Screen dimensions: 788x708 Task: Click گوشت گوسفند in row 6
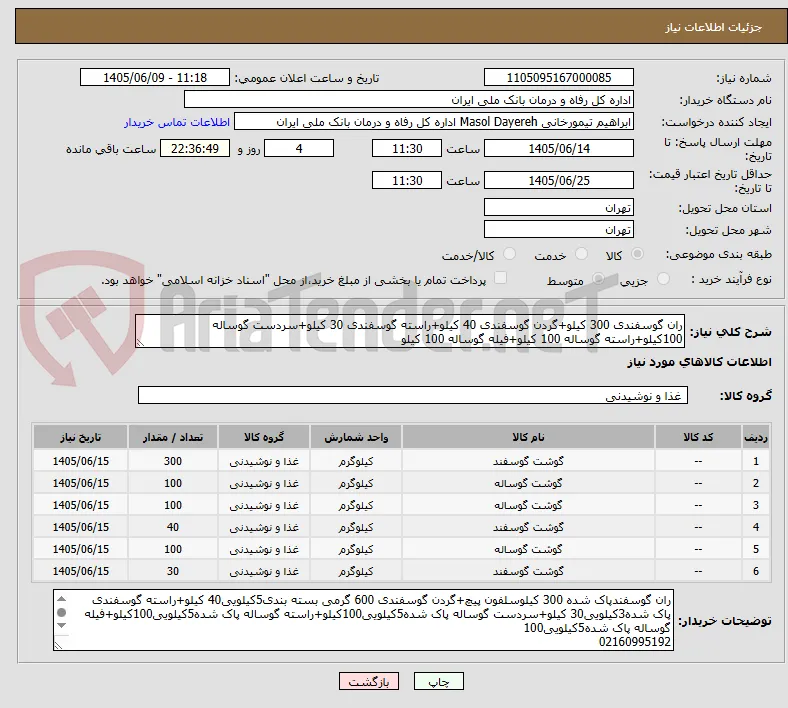click(x=528, y=571)
